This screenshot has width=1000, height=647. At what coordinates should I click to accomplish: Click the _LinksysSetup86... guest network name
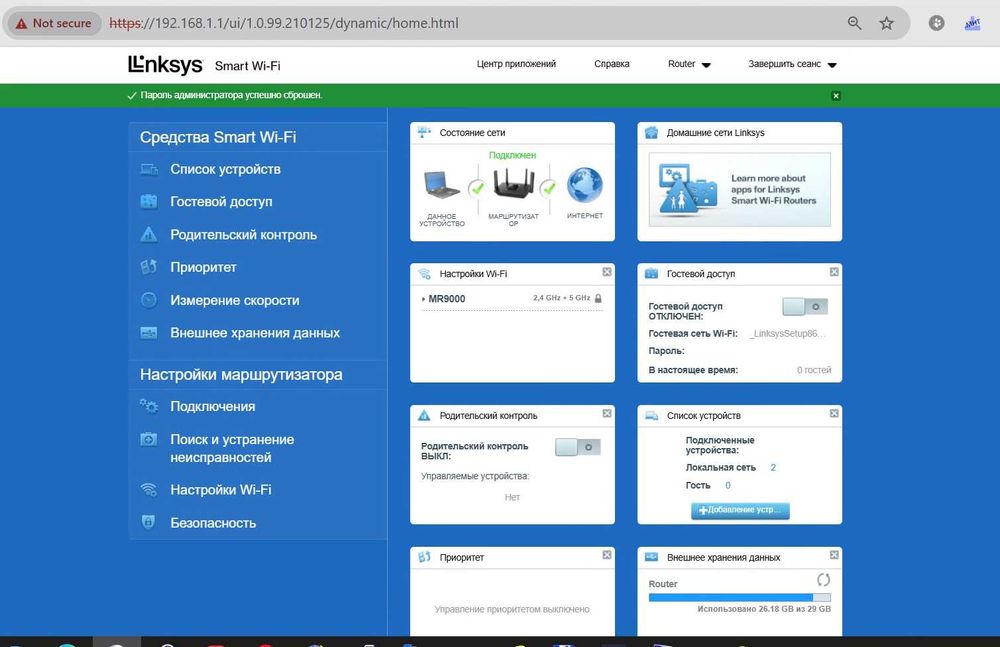pyautogui.click(x=788, y=334)
